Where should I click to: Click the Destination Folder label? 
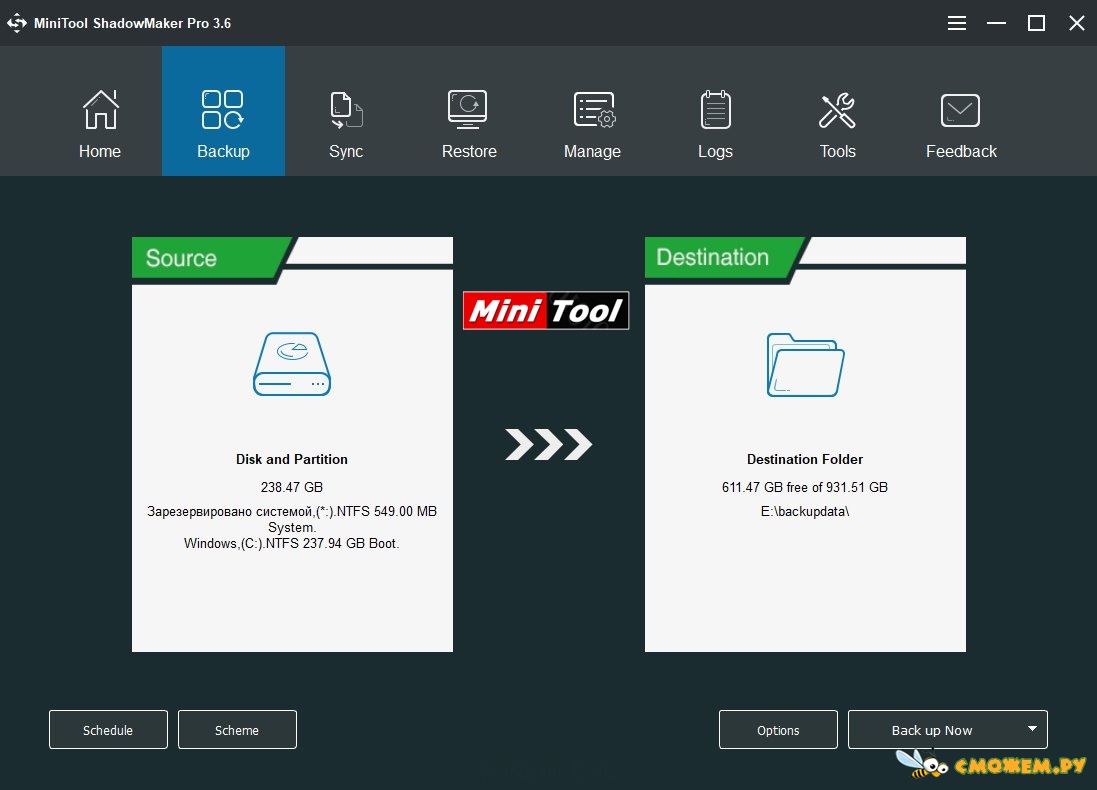[805, 459]
